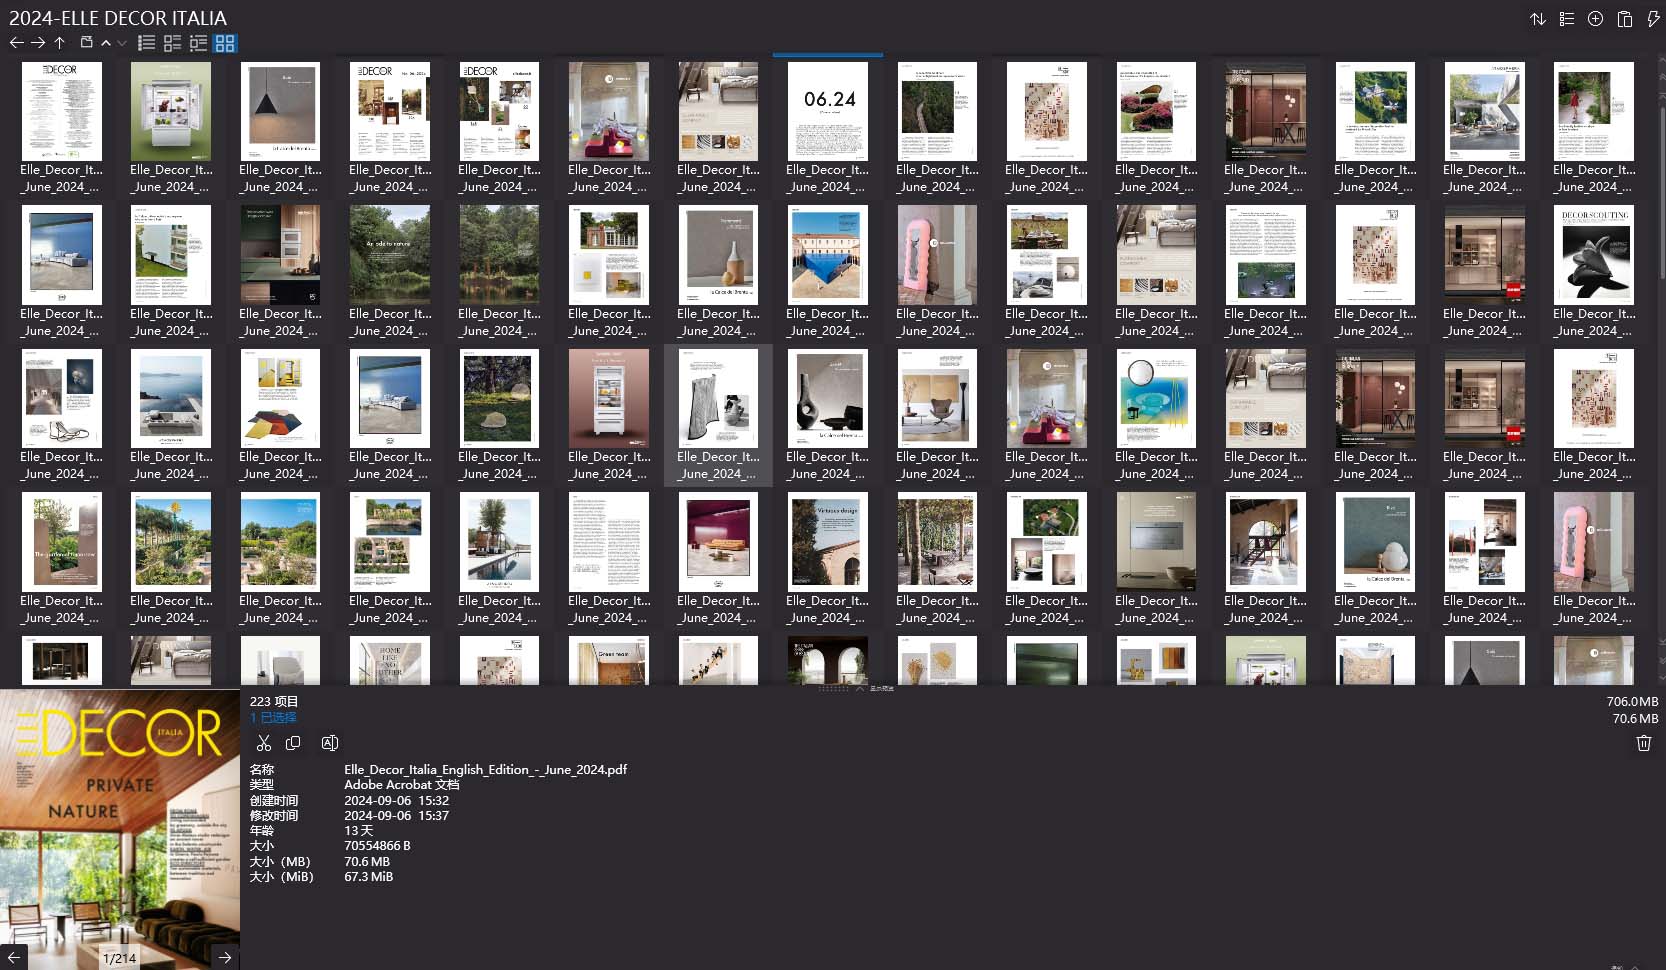Rename the selected file via rename icon
This screenshot has width=1666, height=970.
click(329, 743)
